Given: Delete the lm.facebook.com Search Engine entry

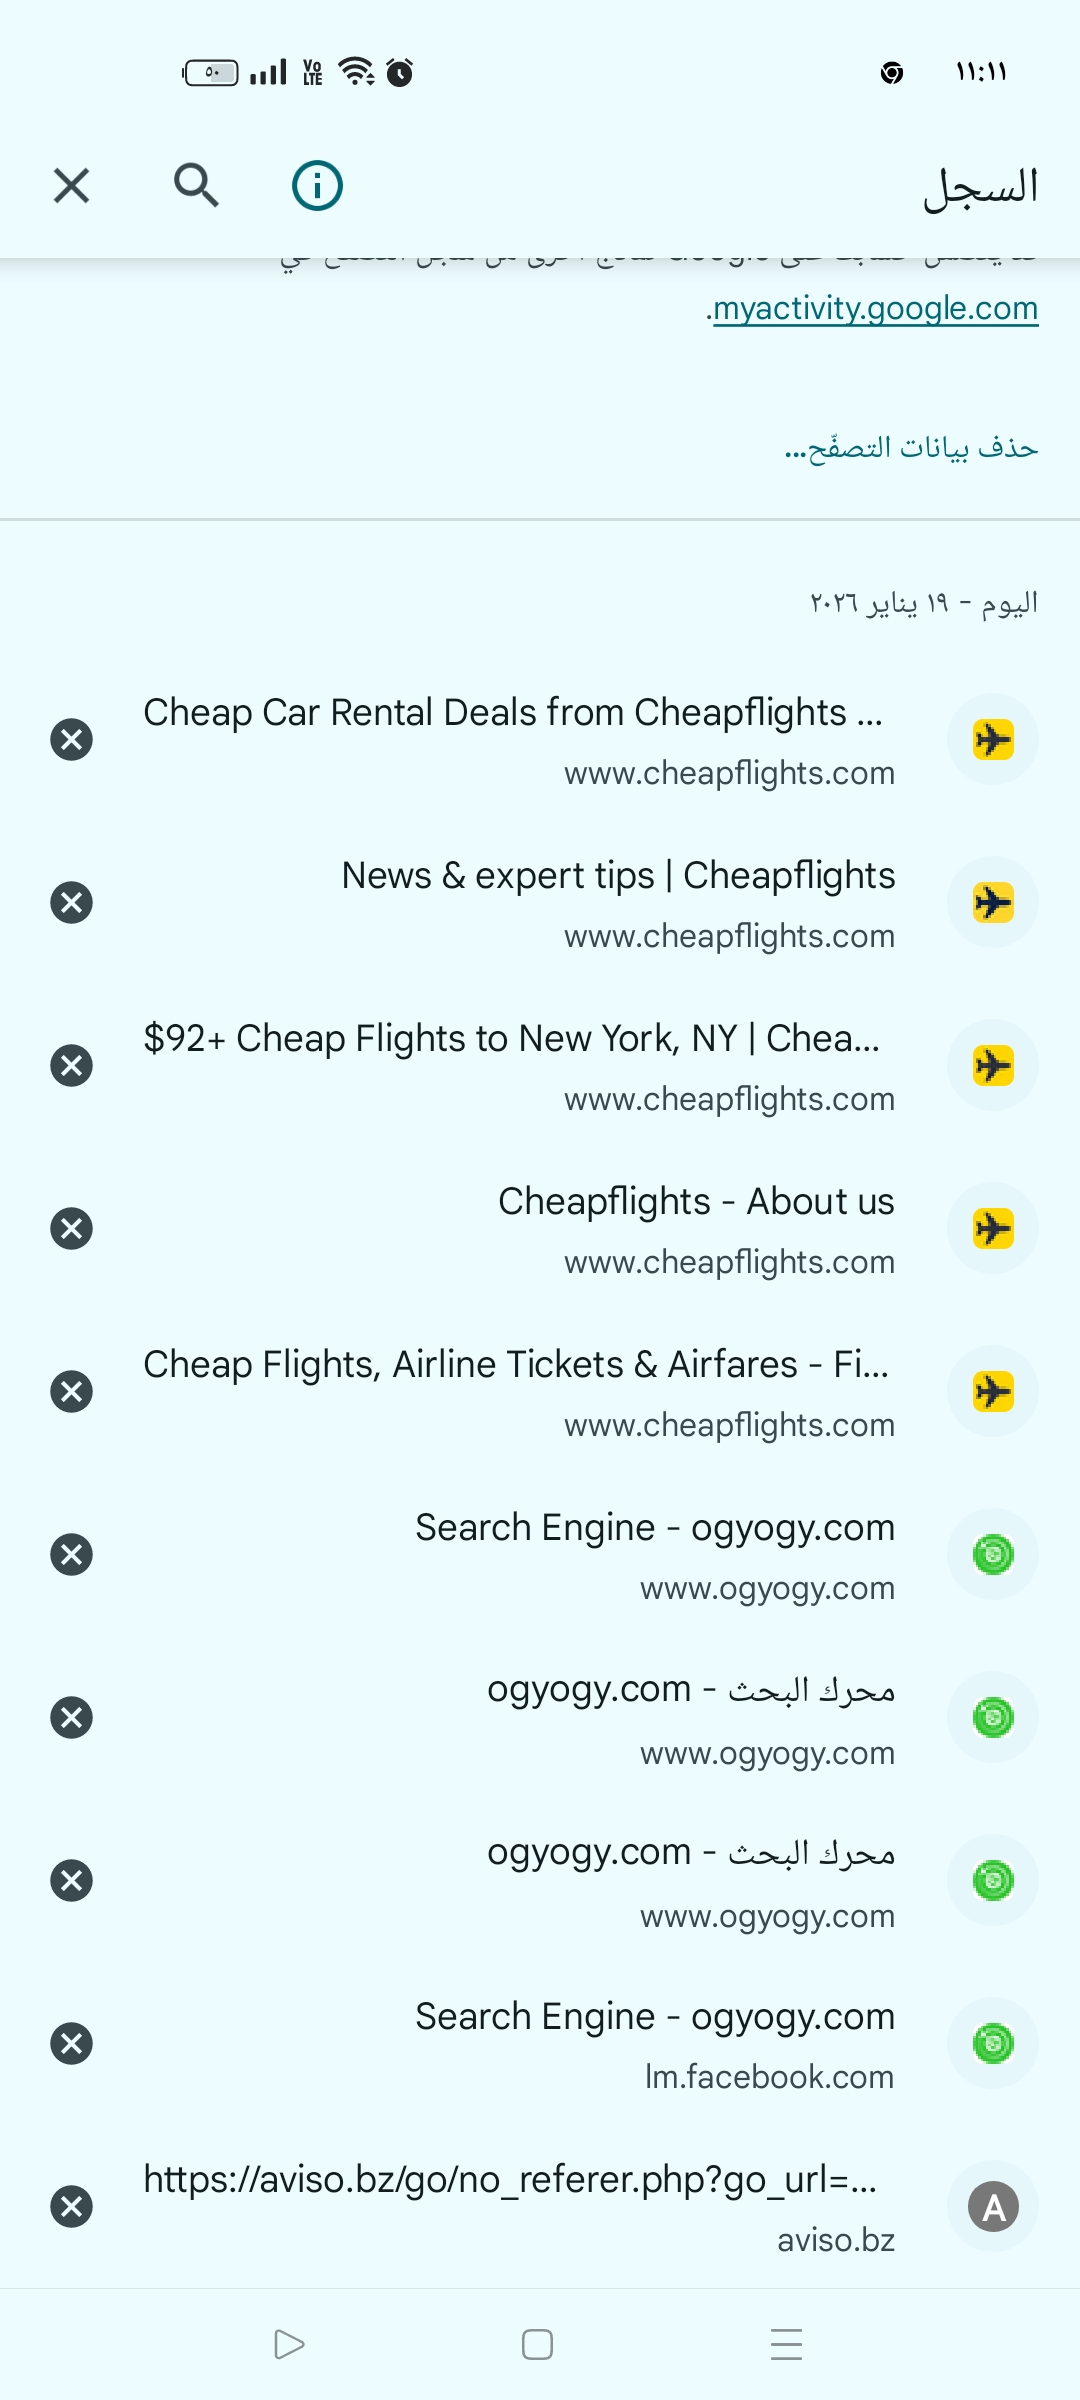Looking at the screenshot, I should (71, 2044).
